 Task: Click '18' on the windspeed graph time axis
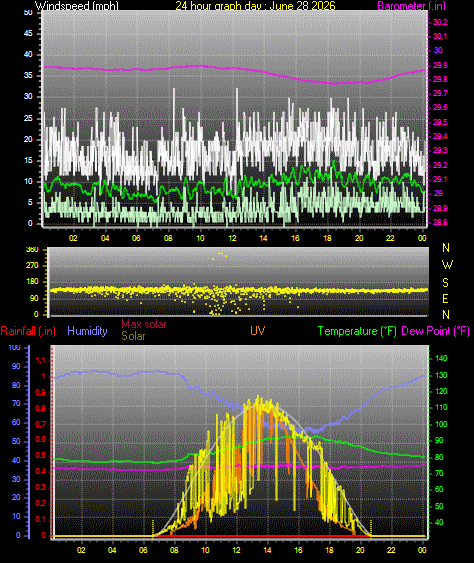tap(327, 238)
